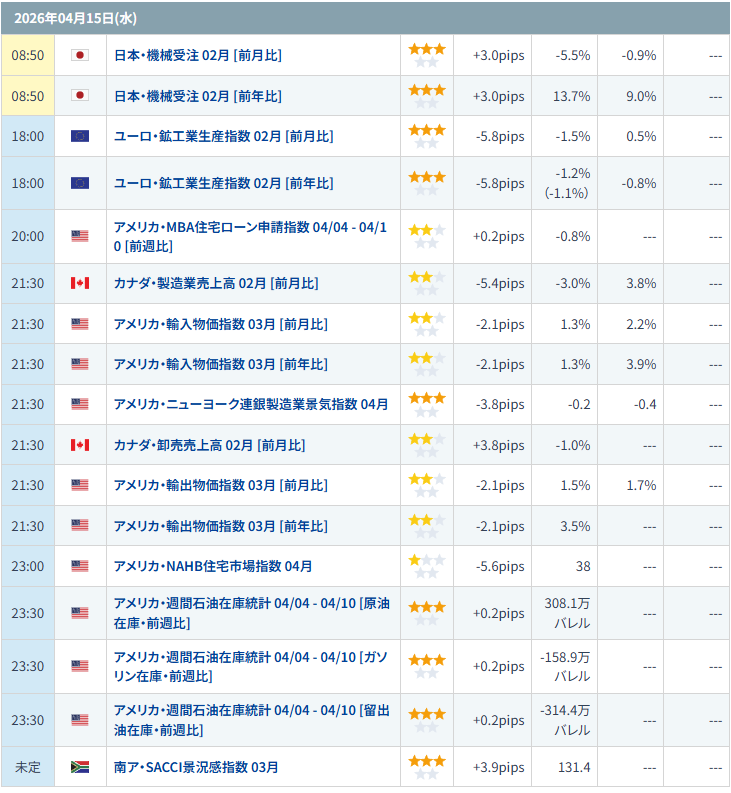Viewport: 731px width, 793px height.
Task: Click US flag beside MBA住宅ローン申請指数
Action: [x=80, y=236]
